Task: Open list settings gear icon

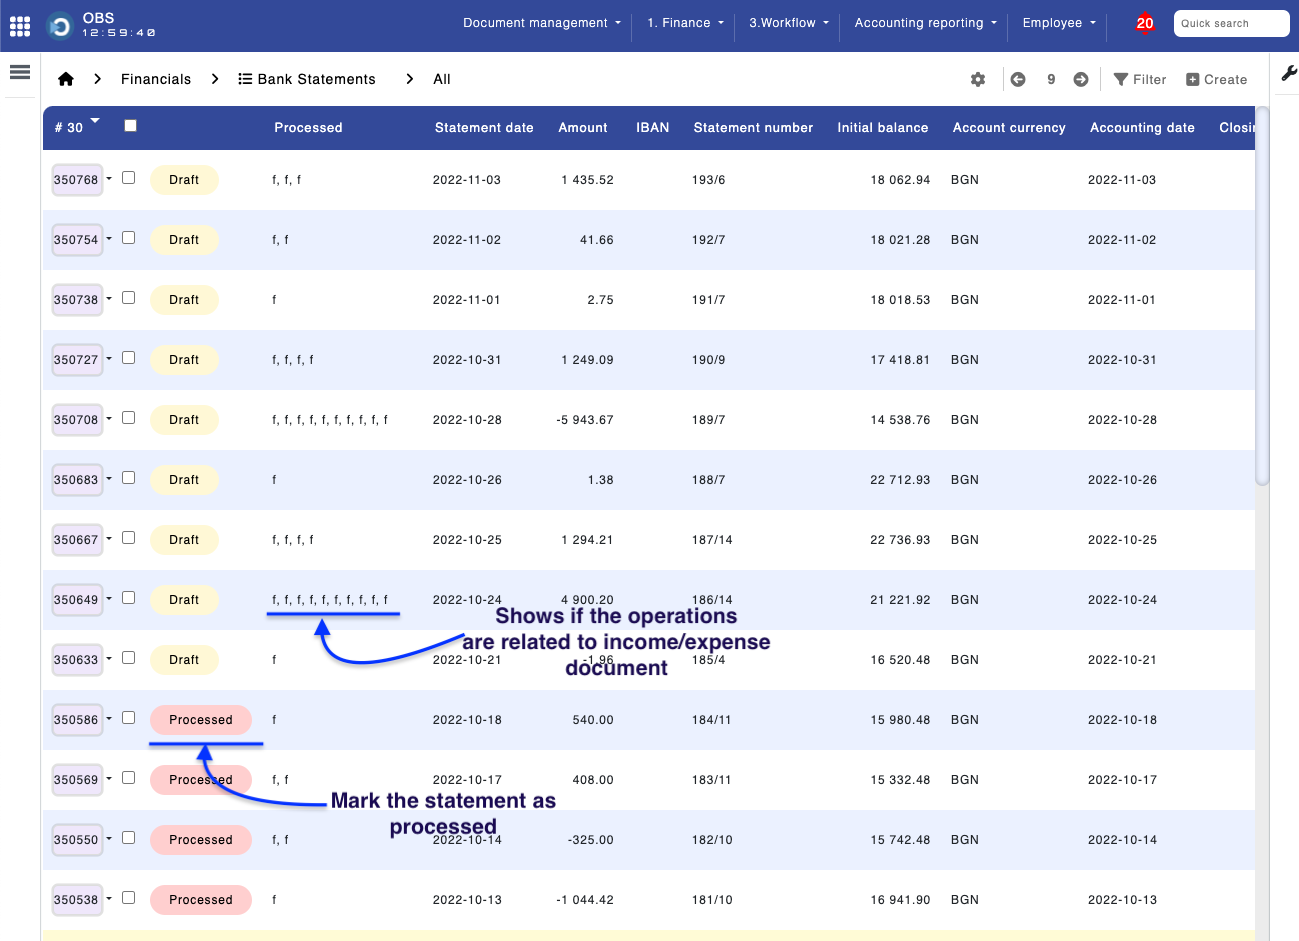Action: pyautogui.click(x=978, y=80)
